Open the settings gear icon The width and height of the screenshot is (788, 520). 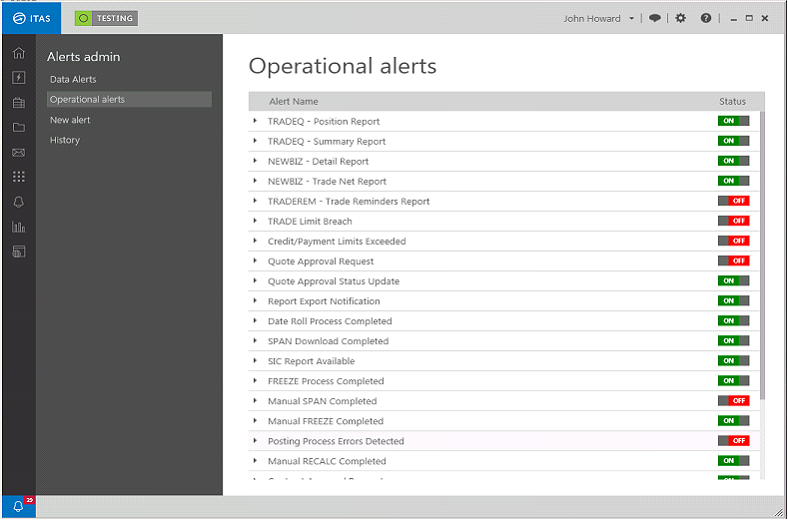(x=680, y=18)
